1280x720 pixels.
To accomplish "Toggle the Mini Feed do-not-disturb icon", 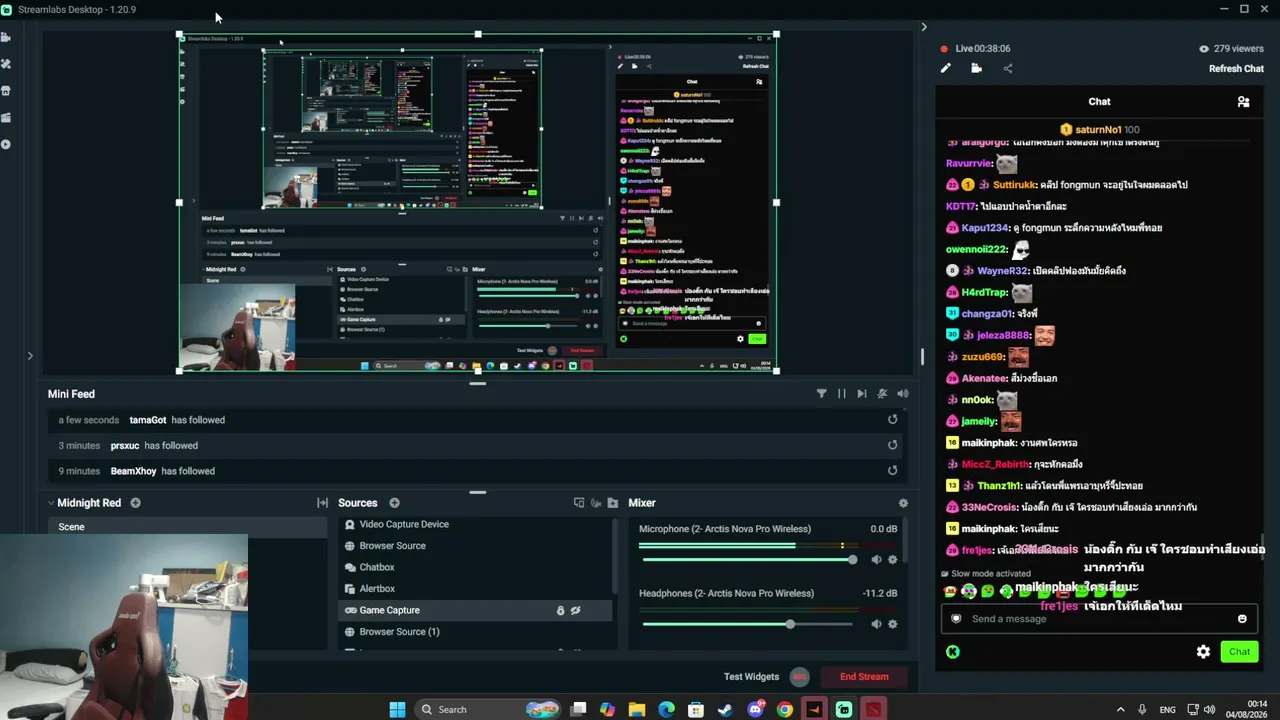I will coord(882,394).
